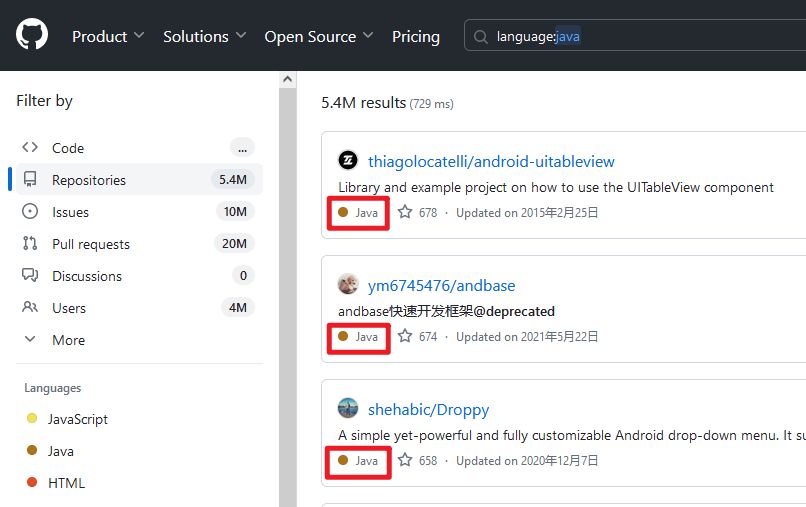Viewport: 806px width, 507px height.
Task: Click the yellow JavaScript color dot
Action: tap(32, 418)
